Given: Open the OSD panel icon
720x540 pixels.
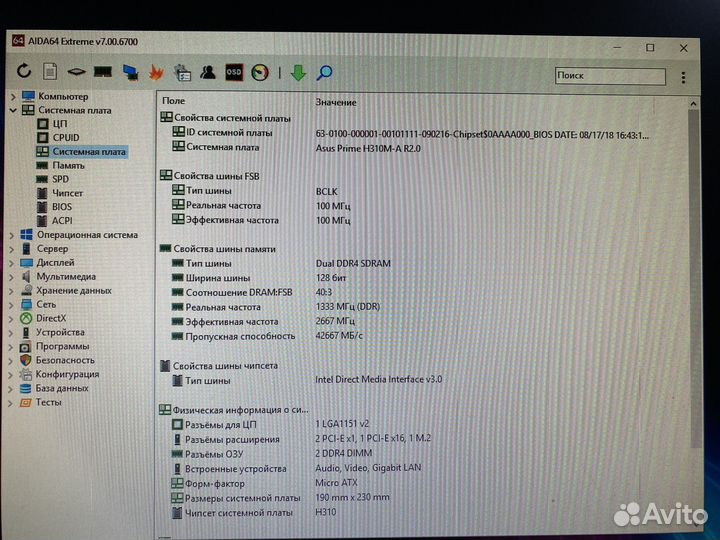Looking at the screenshot, I should click(x=234, y=72).
